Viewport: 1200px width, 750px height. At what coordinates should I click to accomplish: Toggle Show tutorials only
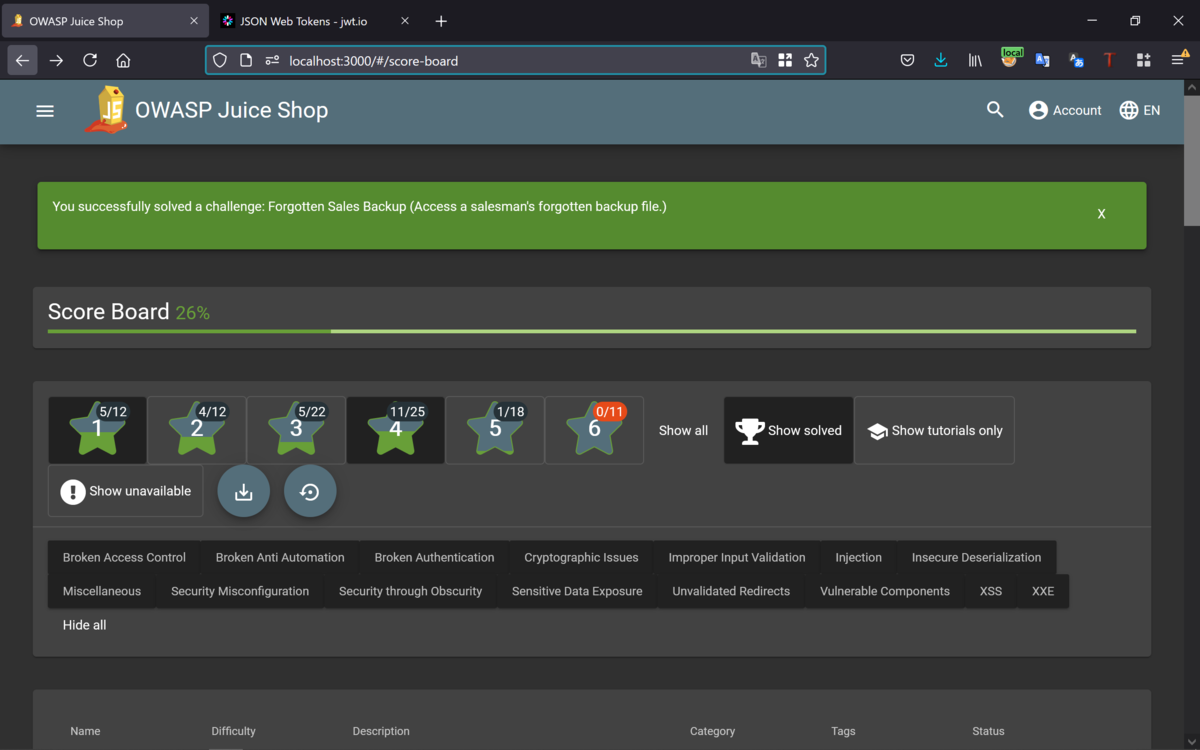pyautogui.click(x=934, y=430)
